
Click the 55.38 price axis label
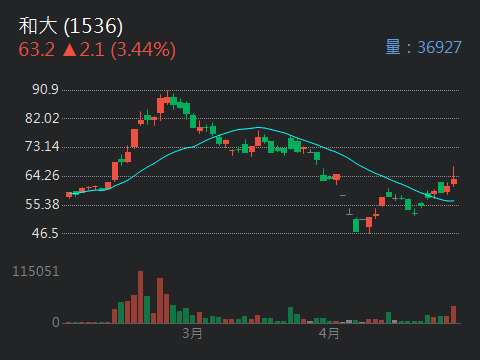[42, 204]
